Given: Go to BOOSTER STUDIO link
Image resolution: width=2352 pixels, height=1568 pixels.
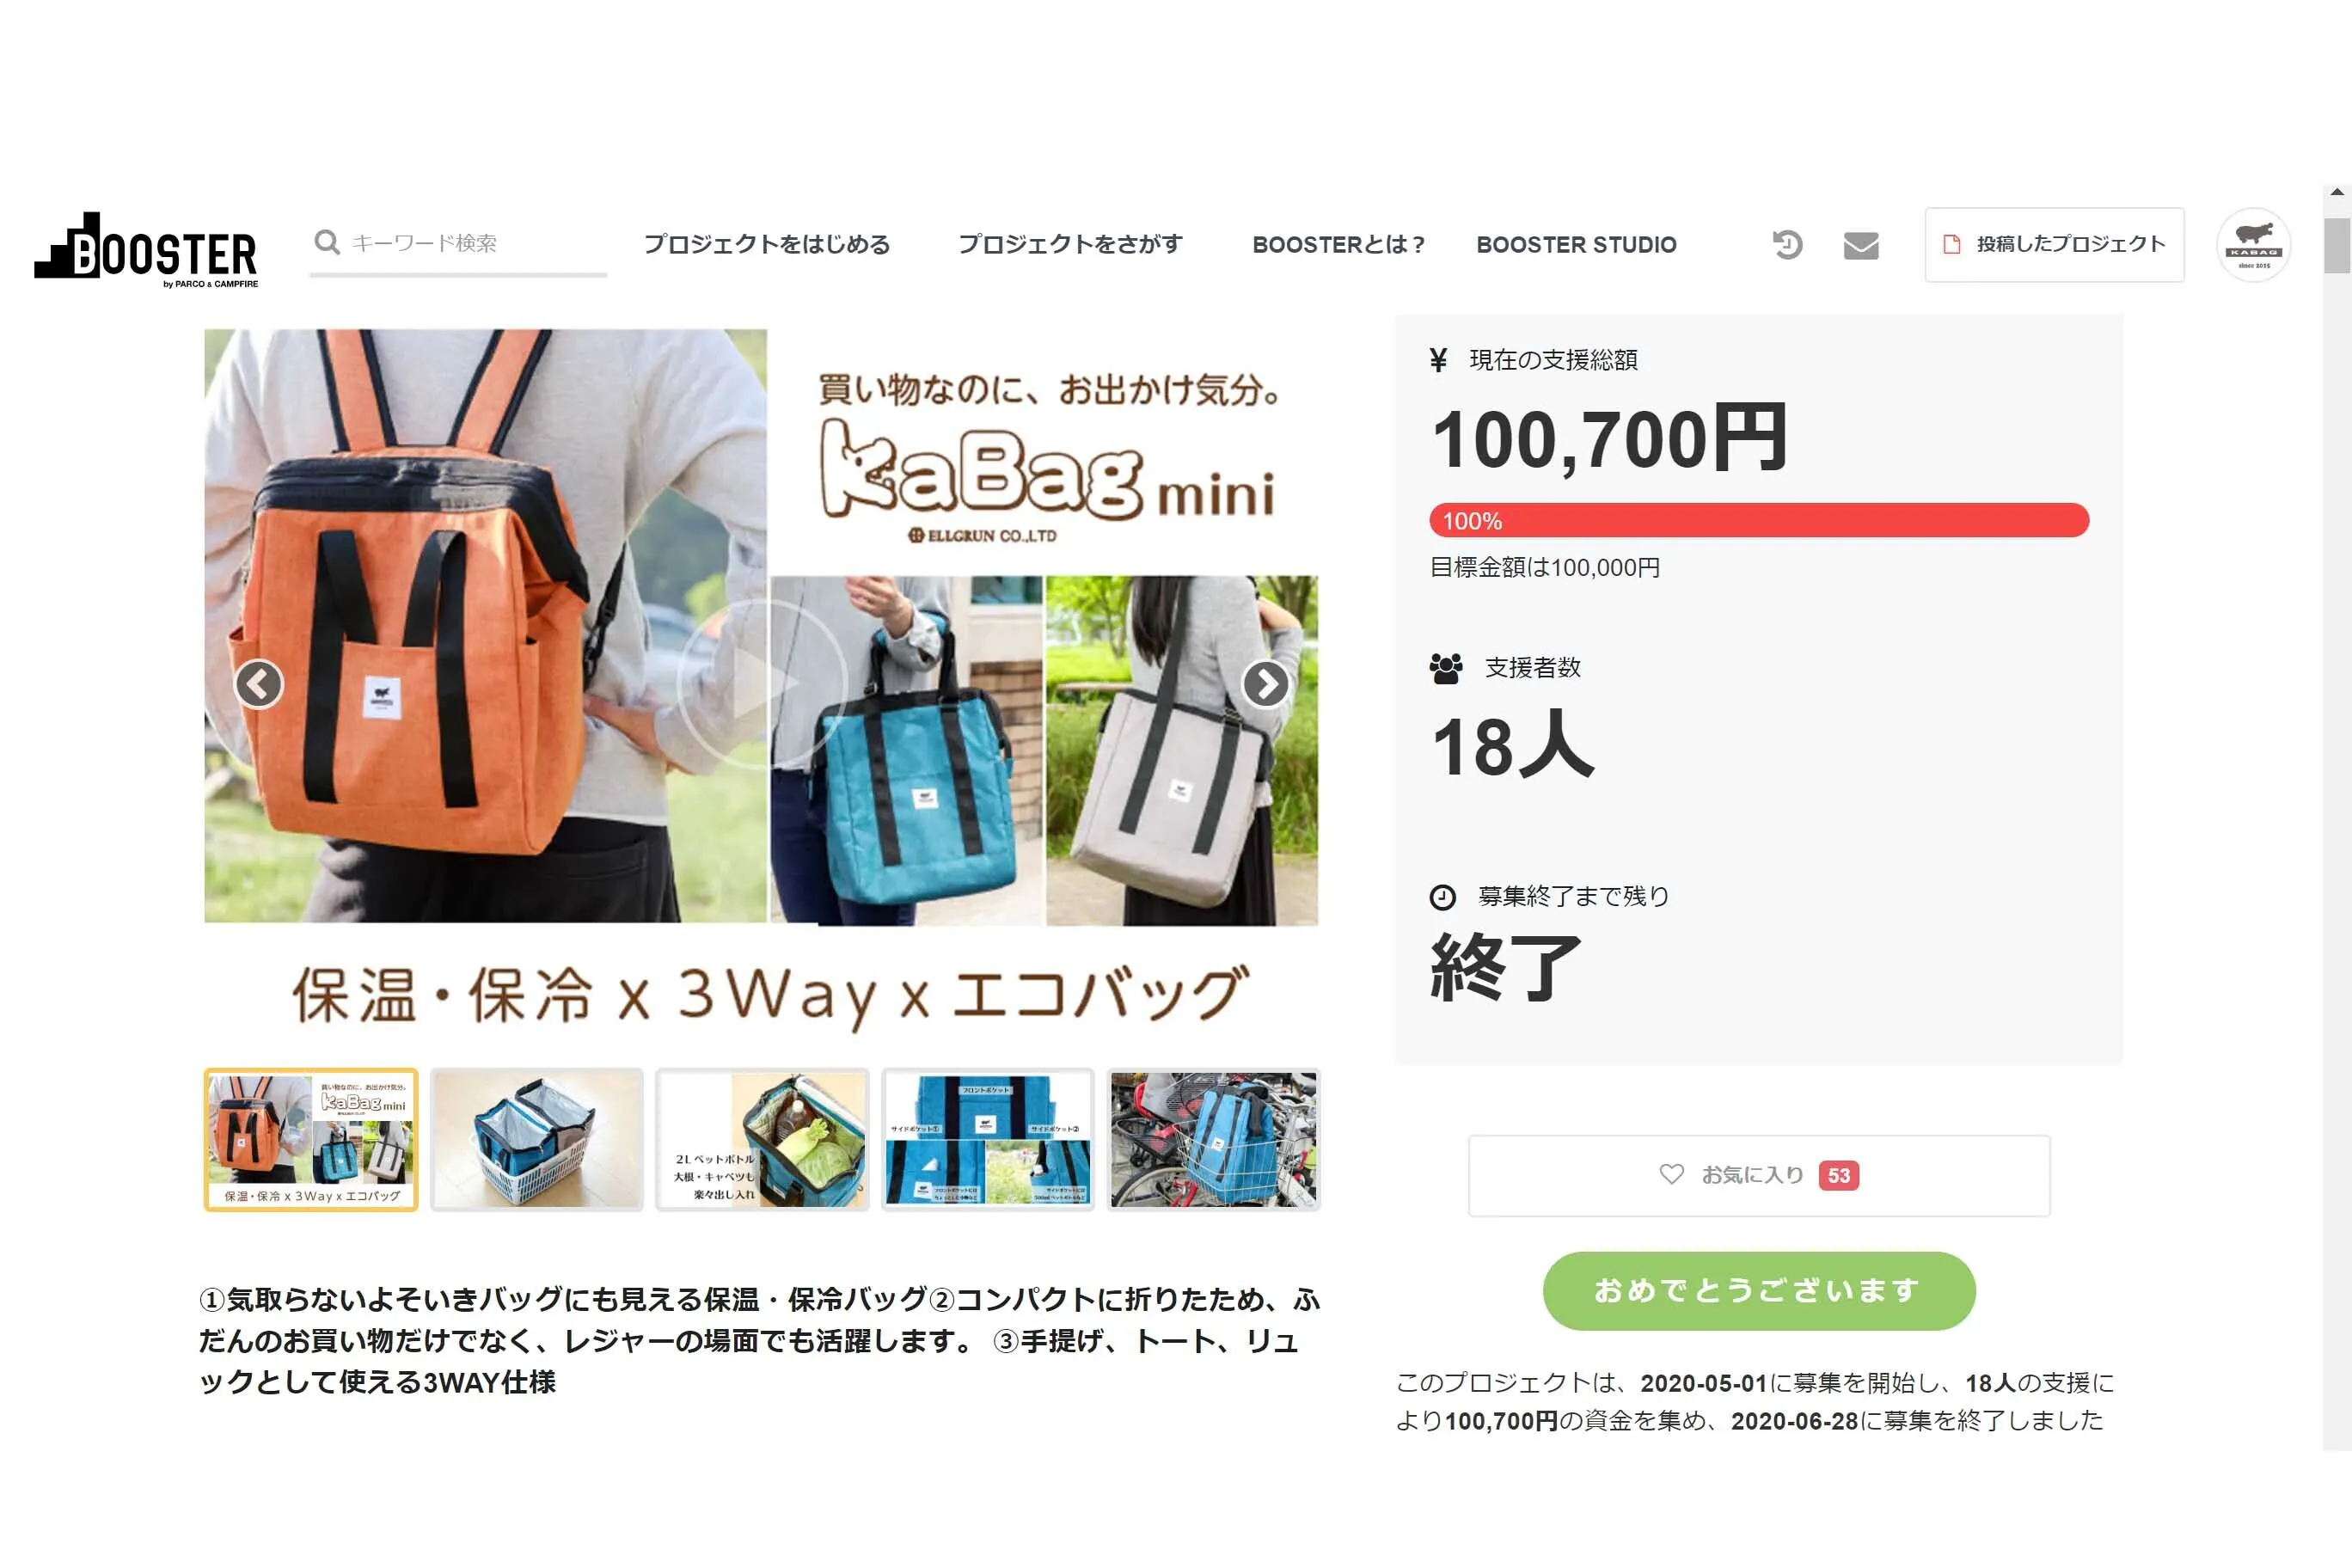Looking at the screenshot, I should coord(1576,245).
